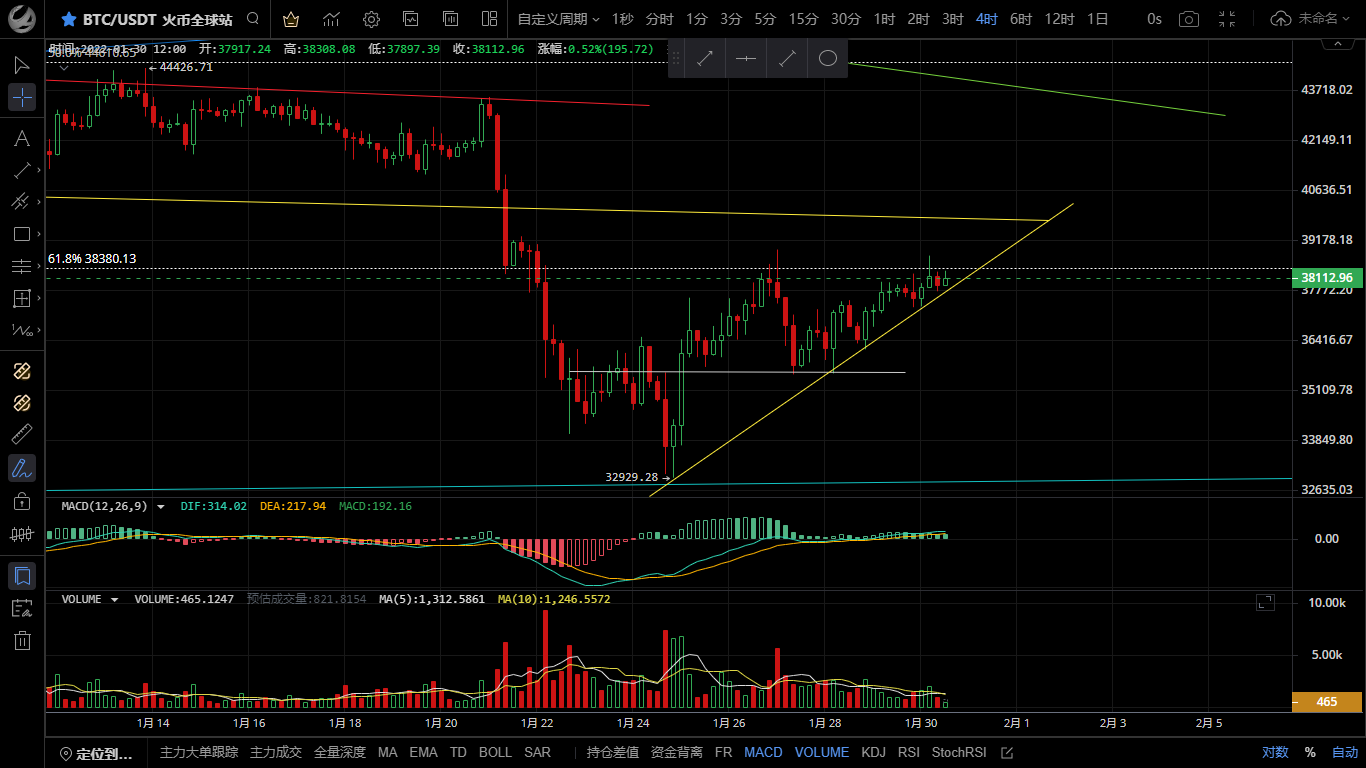Choose the horizontal line in floating toolbar

click(746, 59)
